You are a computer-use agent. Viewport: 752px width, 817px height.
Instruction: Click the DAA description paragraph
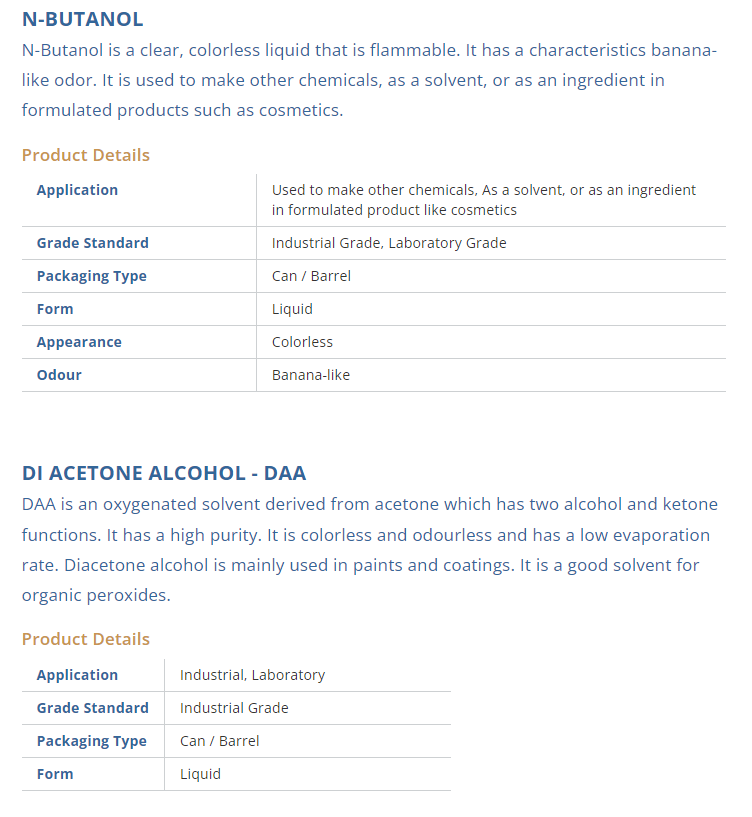(369, 550)
